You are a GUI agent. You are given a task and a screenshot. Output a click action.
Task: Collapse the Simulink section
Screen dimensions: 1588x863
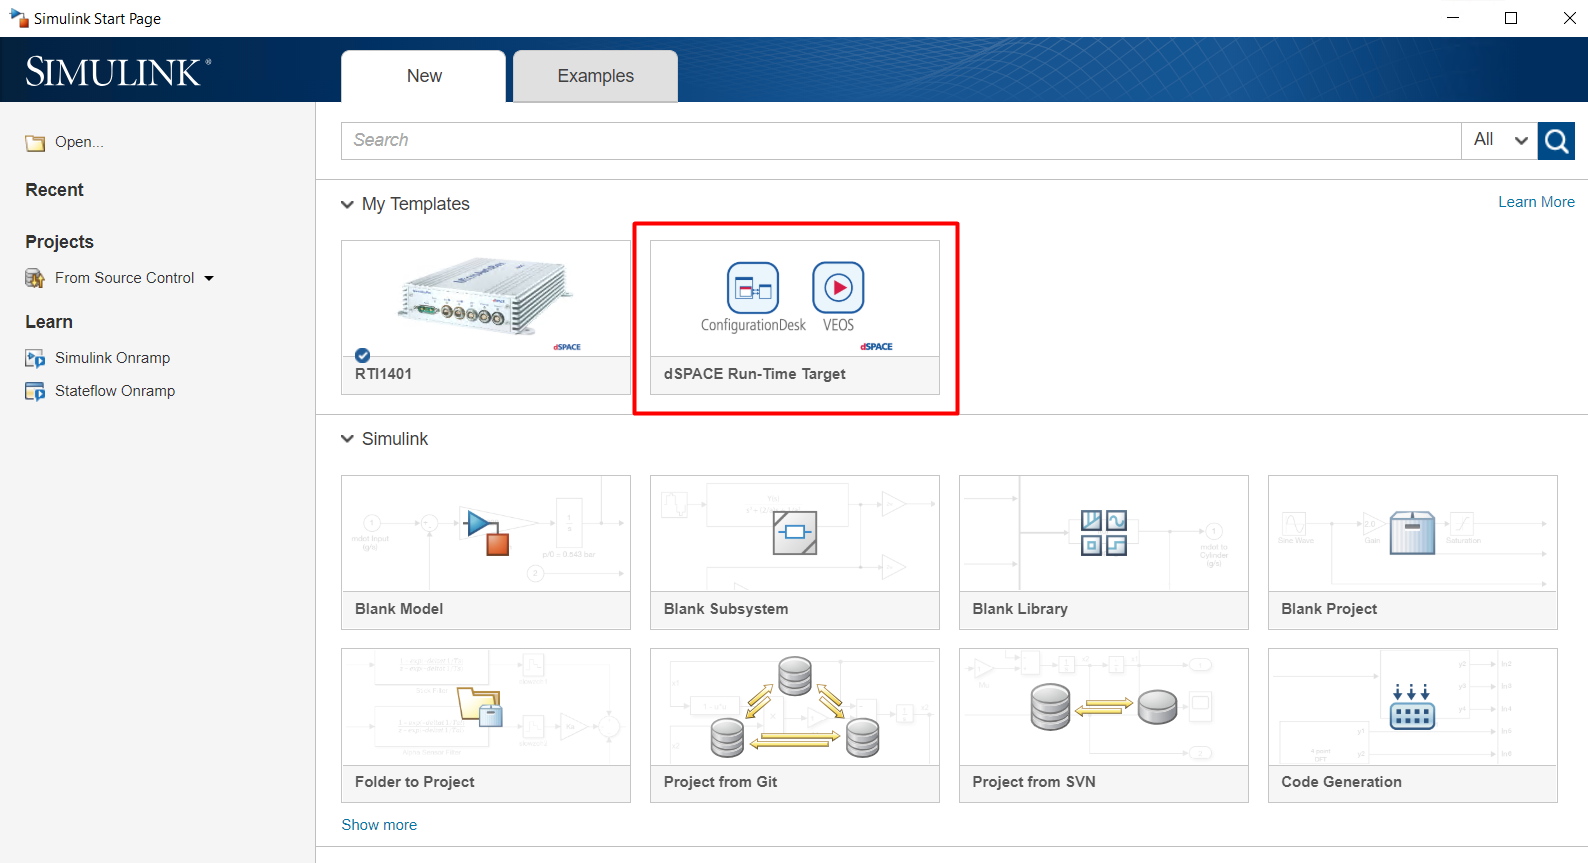coord(347,439)
